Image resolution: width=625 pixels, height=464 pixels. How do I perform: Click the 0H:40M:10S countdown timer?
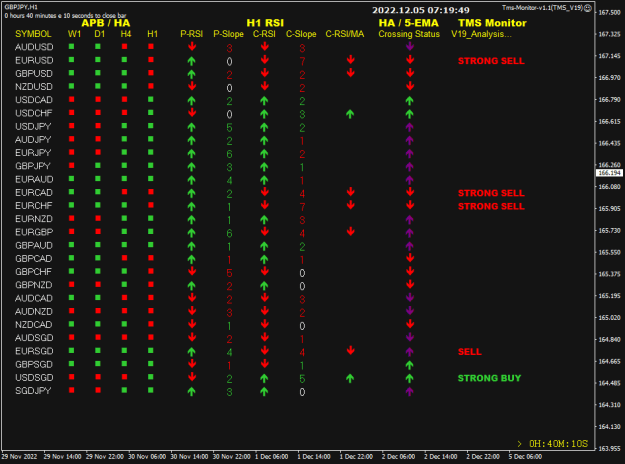coord(558,444)
